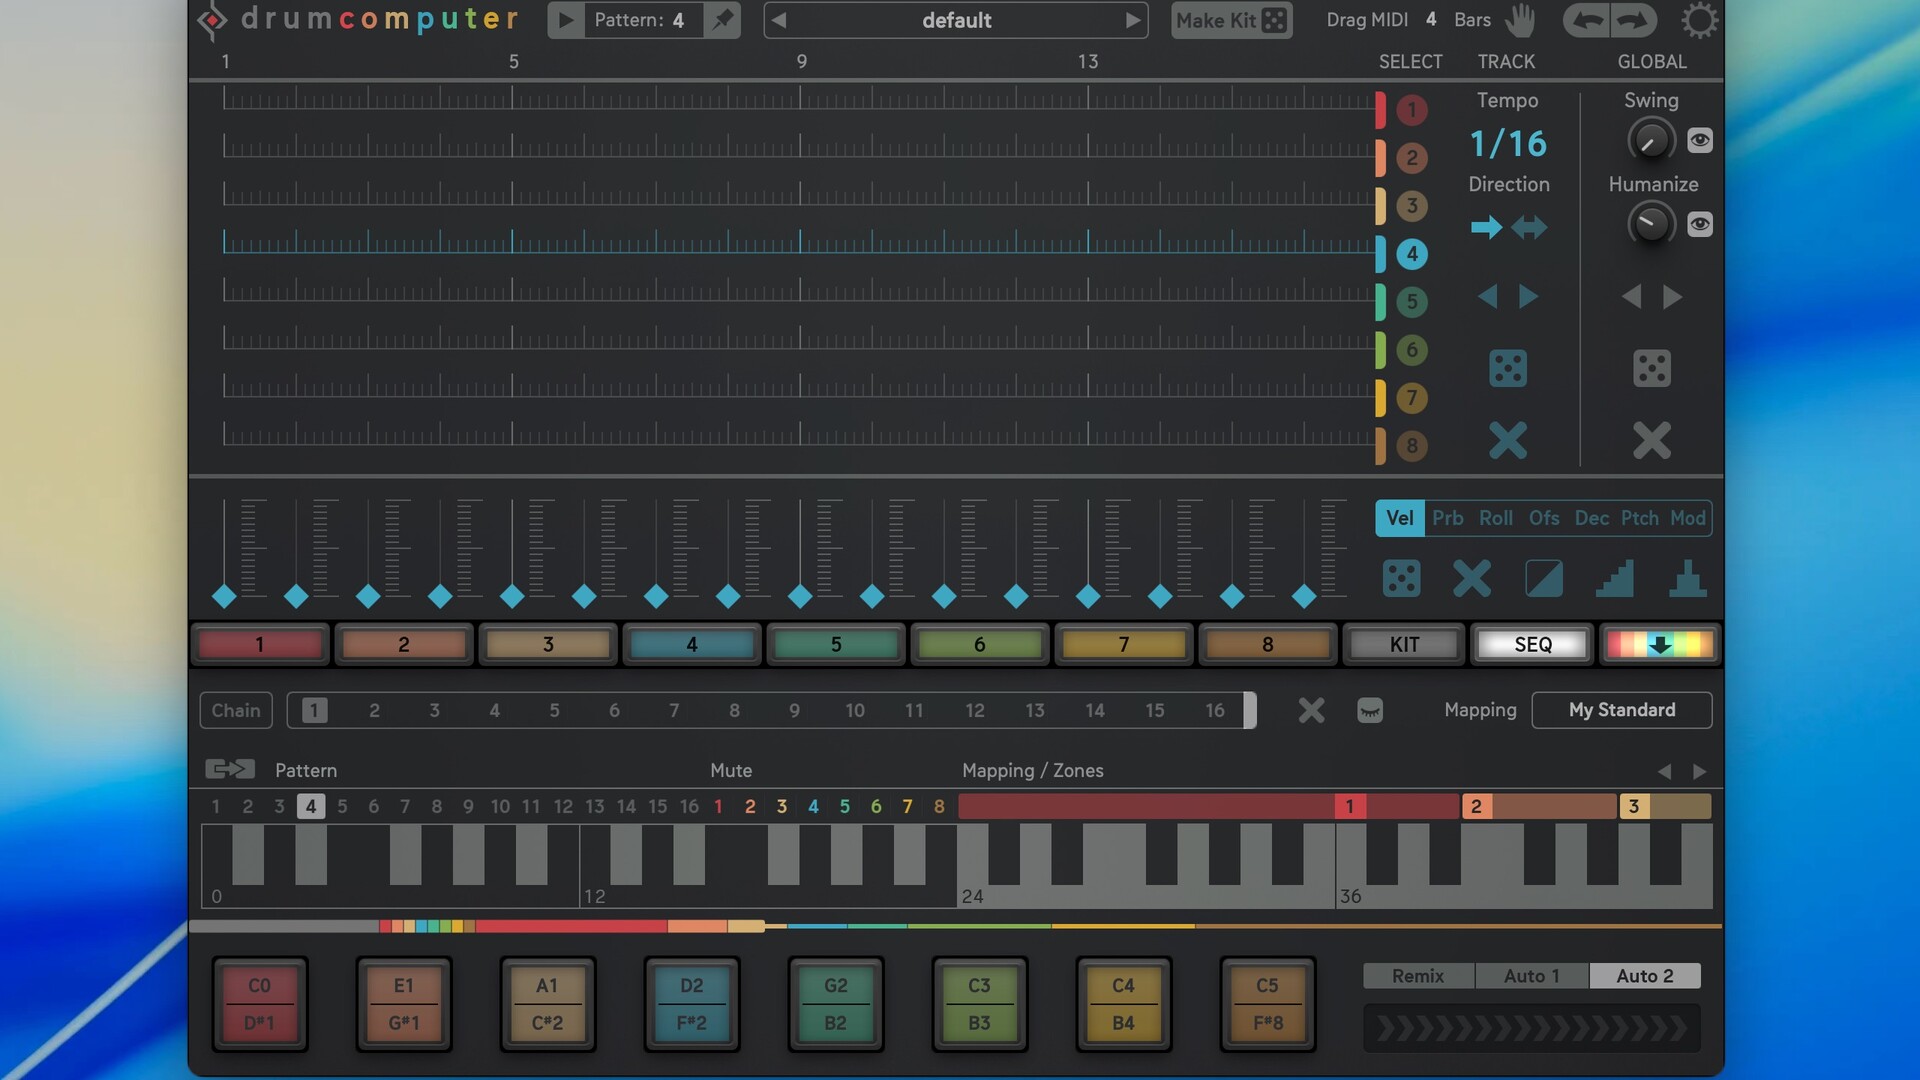The image size is (1920, 1080).
Task: Shift global pattern right
Action: pyautogui.click(x=1672, y=297)
